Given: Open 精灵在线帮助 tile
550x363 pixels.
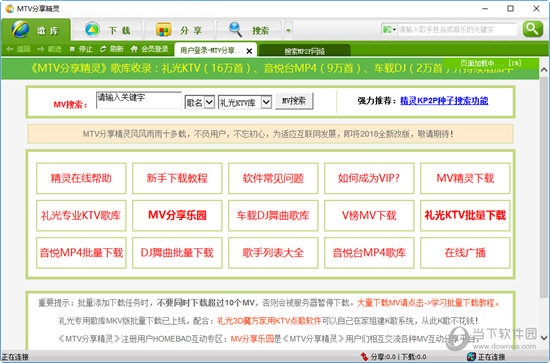Looking at the screenshot, I should coord(81,178).
